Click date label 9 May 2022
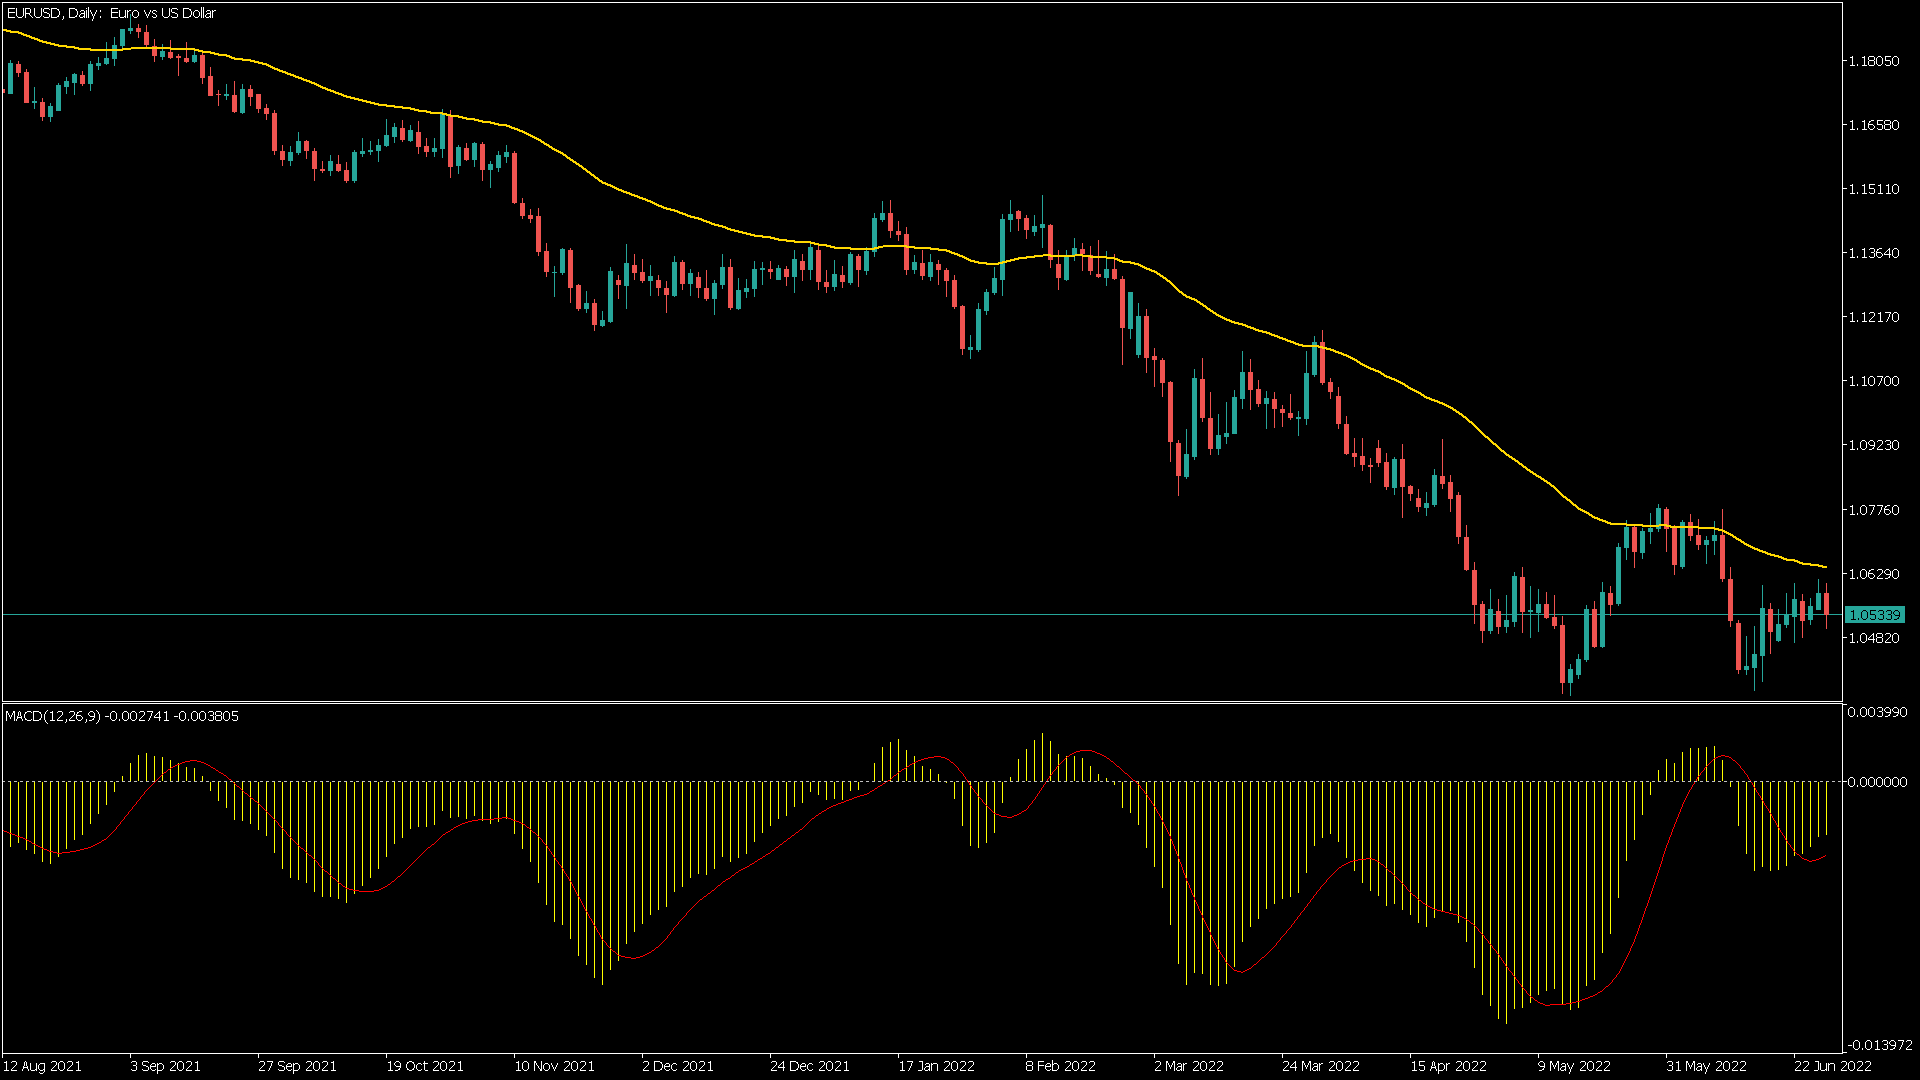 1574,1066
